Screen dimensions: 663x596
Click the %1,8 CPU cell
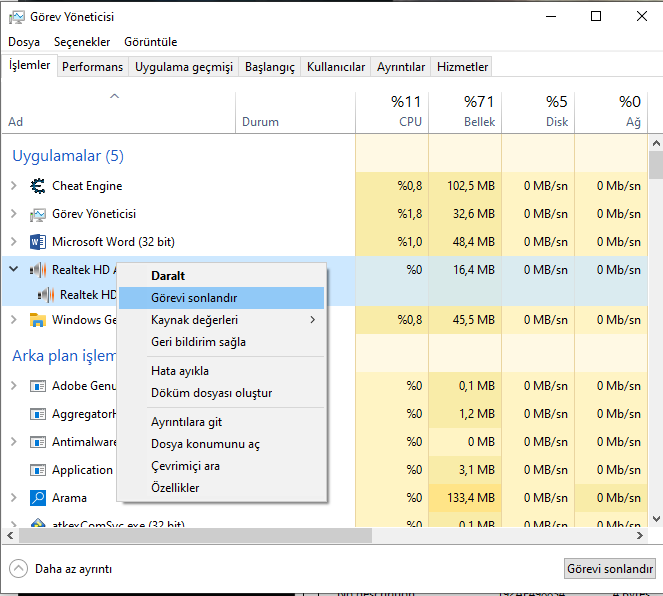(x=392, y=214)
